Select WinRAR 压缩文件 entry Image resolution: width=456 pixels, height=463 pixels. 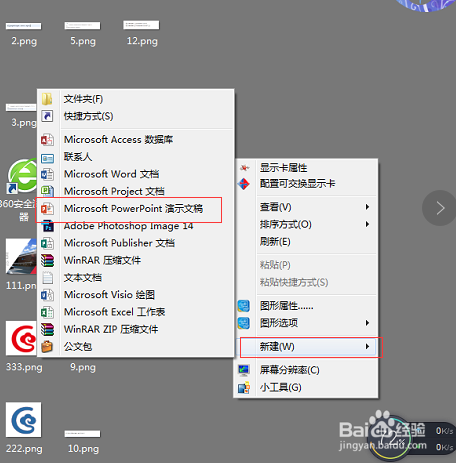pos(136,260)
